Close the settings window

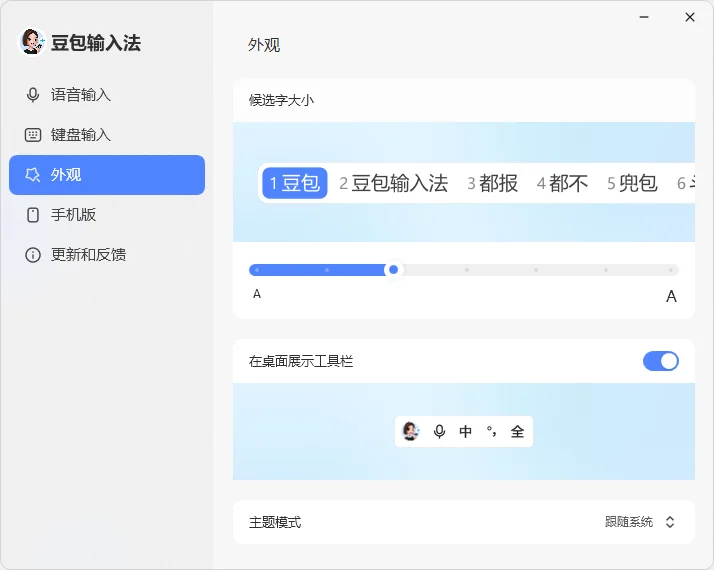[690, 17]
